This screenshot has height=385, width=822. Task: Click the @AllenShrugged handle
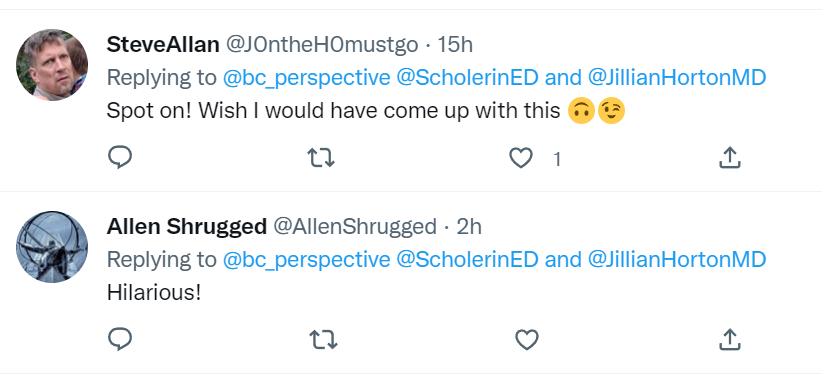click(x=354, y=227)
